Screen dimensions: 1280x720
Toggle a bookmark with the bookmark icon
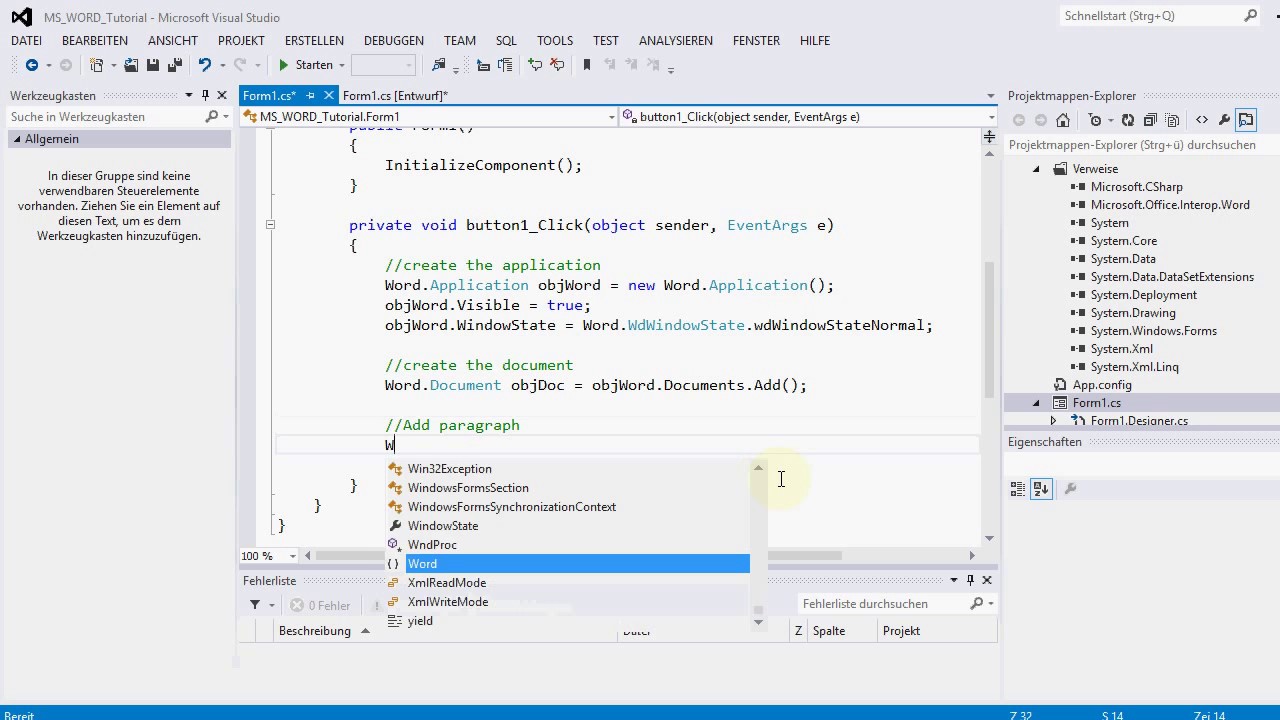(587, 65)
